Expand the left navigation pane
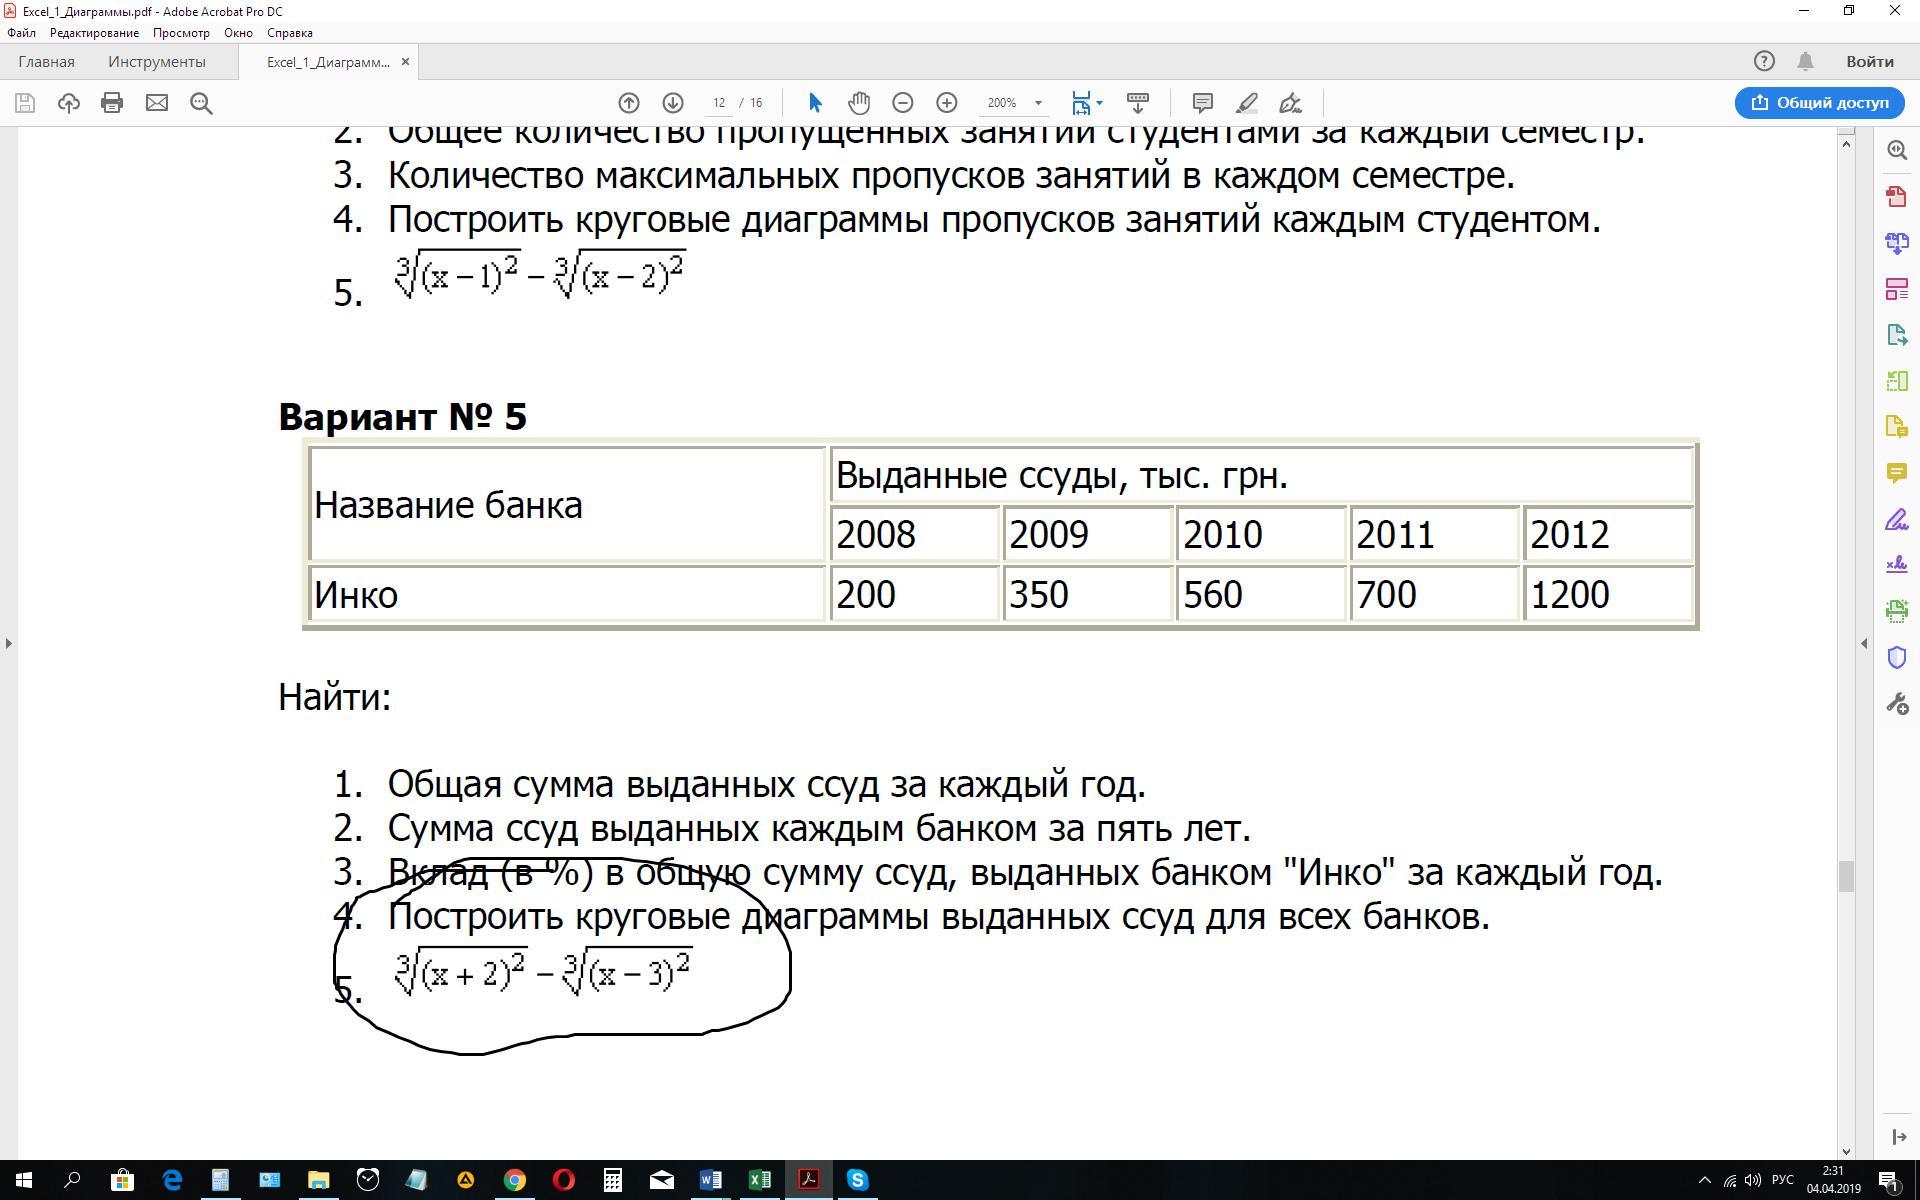The width and height of the screenshot is (1920, 1200). click(x=9, y=643)
